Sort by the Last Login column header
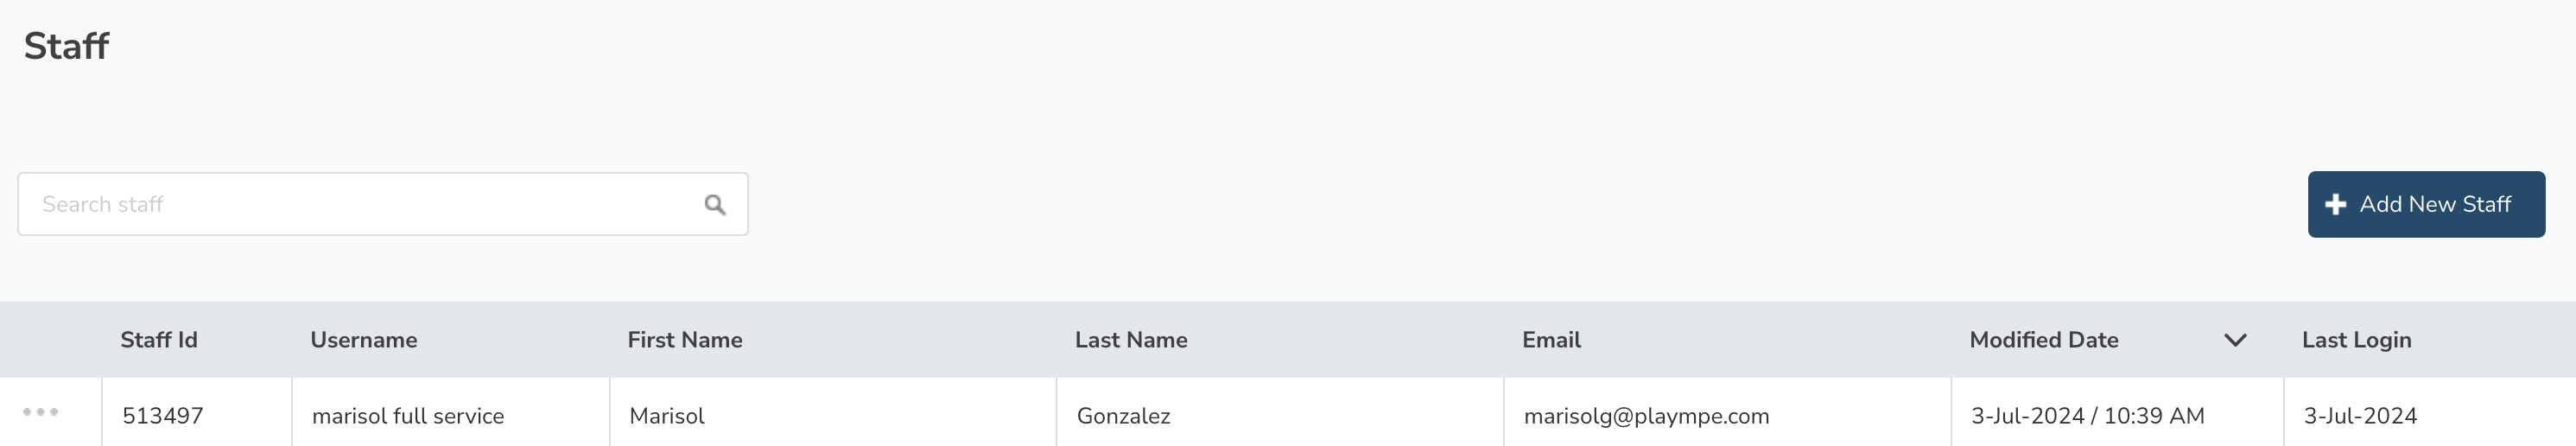This screenshot has width=2576, height=446. [2356, 340]
